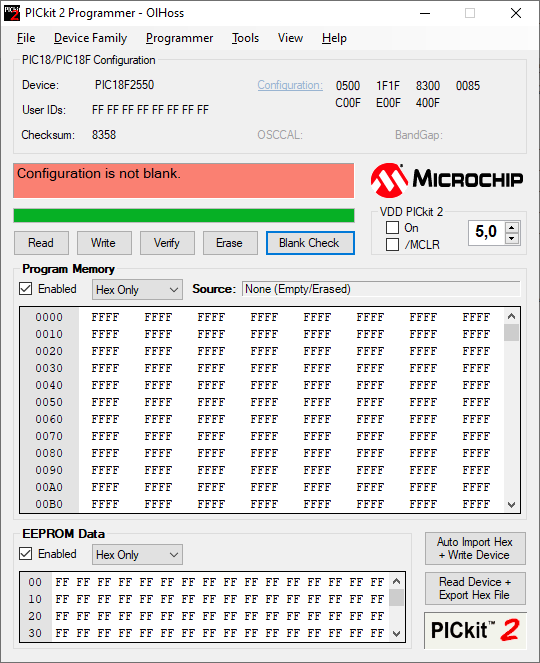
Task: Uncheck Program Memory Enabled checkbox
Action: click(x=26, y=289)
